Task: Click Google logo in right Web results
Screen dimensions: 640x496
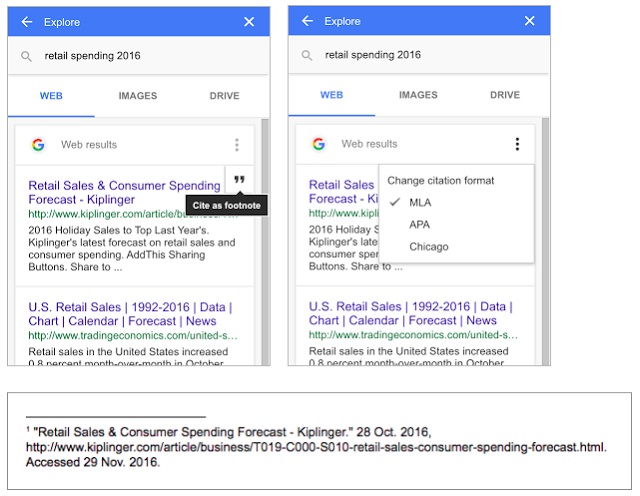Action: coord(318,144)
